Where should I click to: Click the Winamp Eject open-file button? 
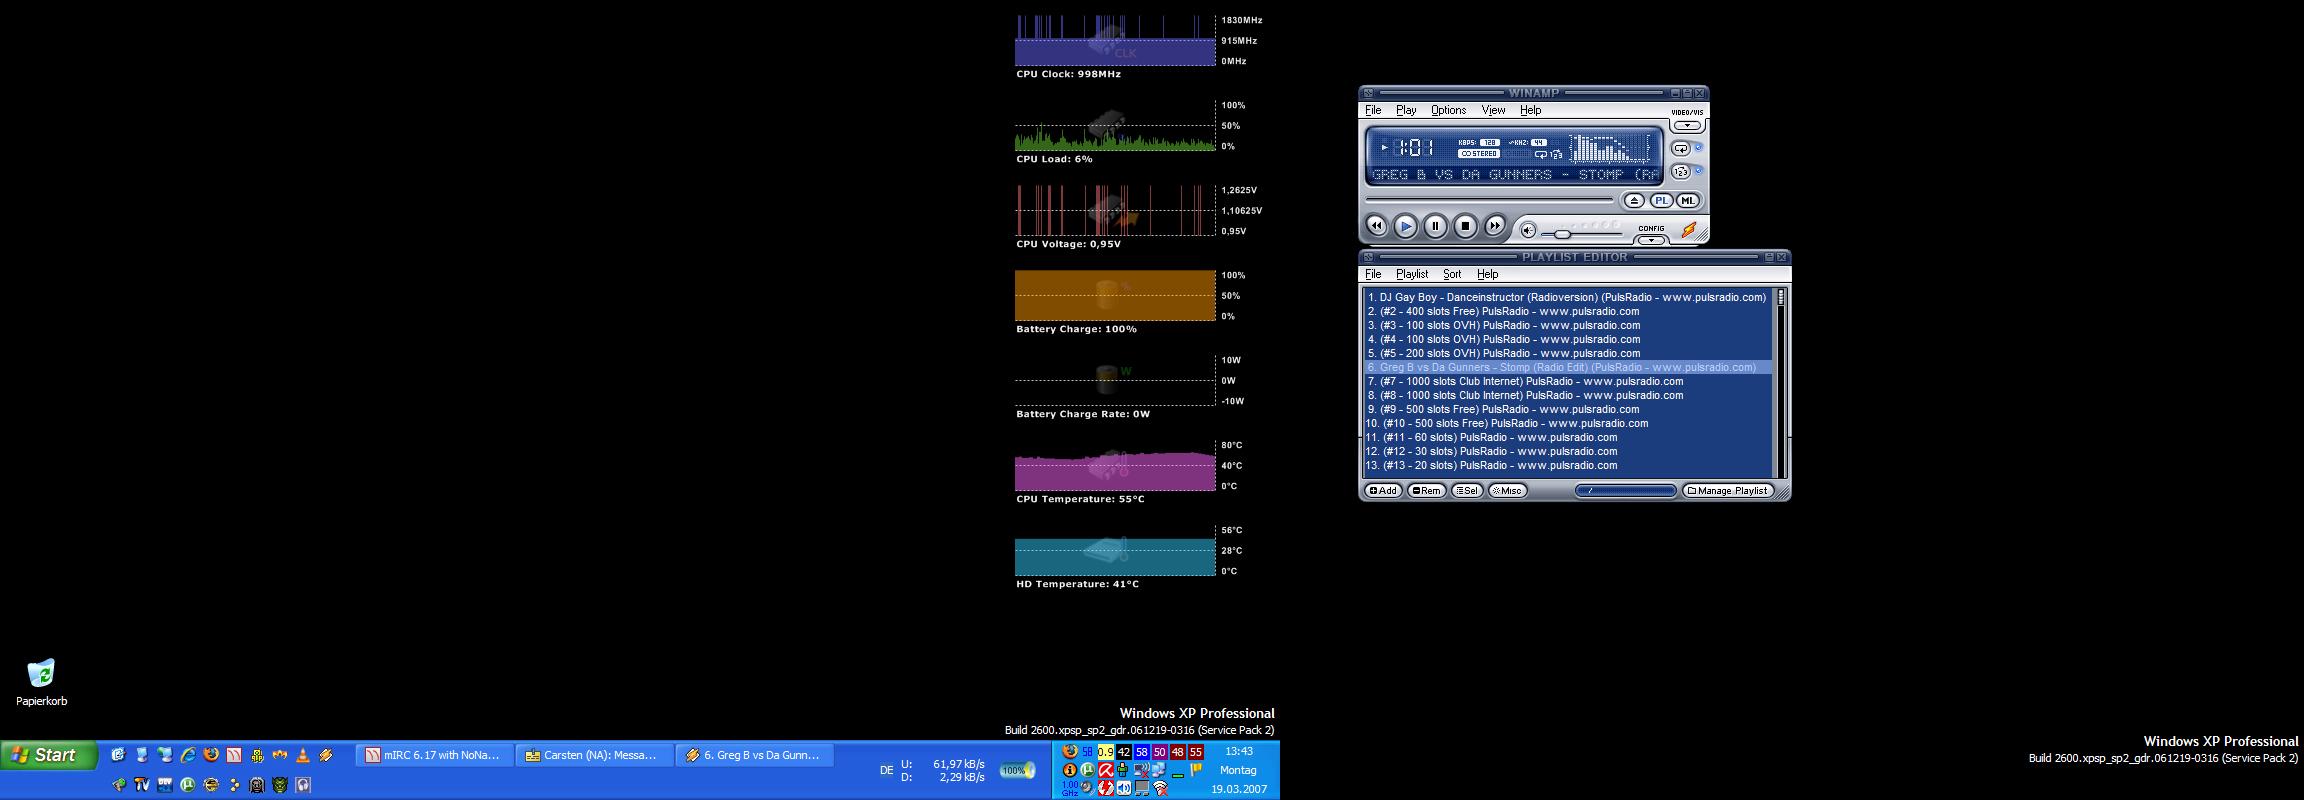pos(1634,200)
